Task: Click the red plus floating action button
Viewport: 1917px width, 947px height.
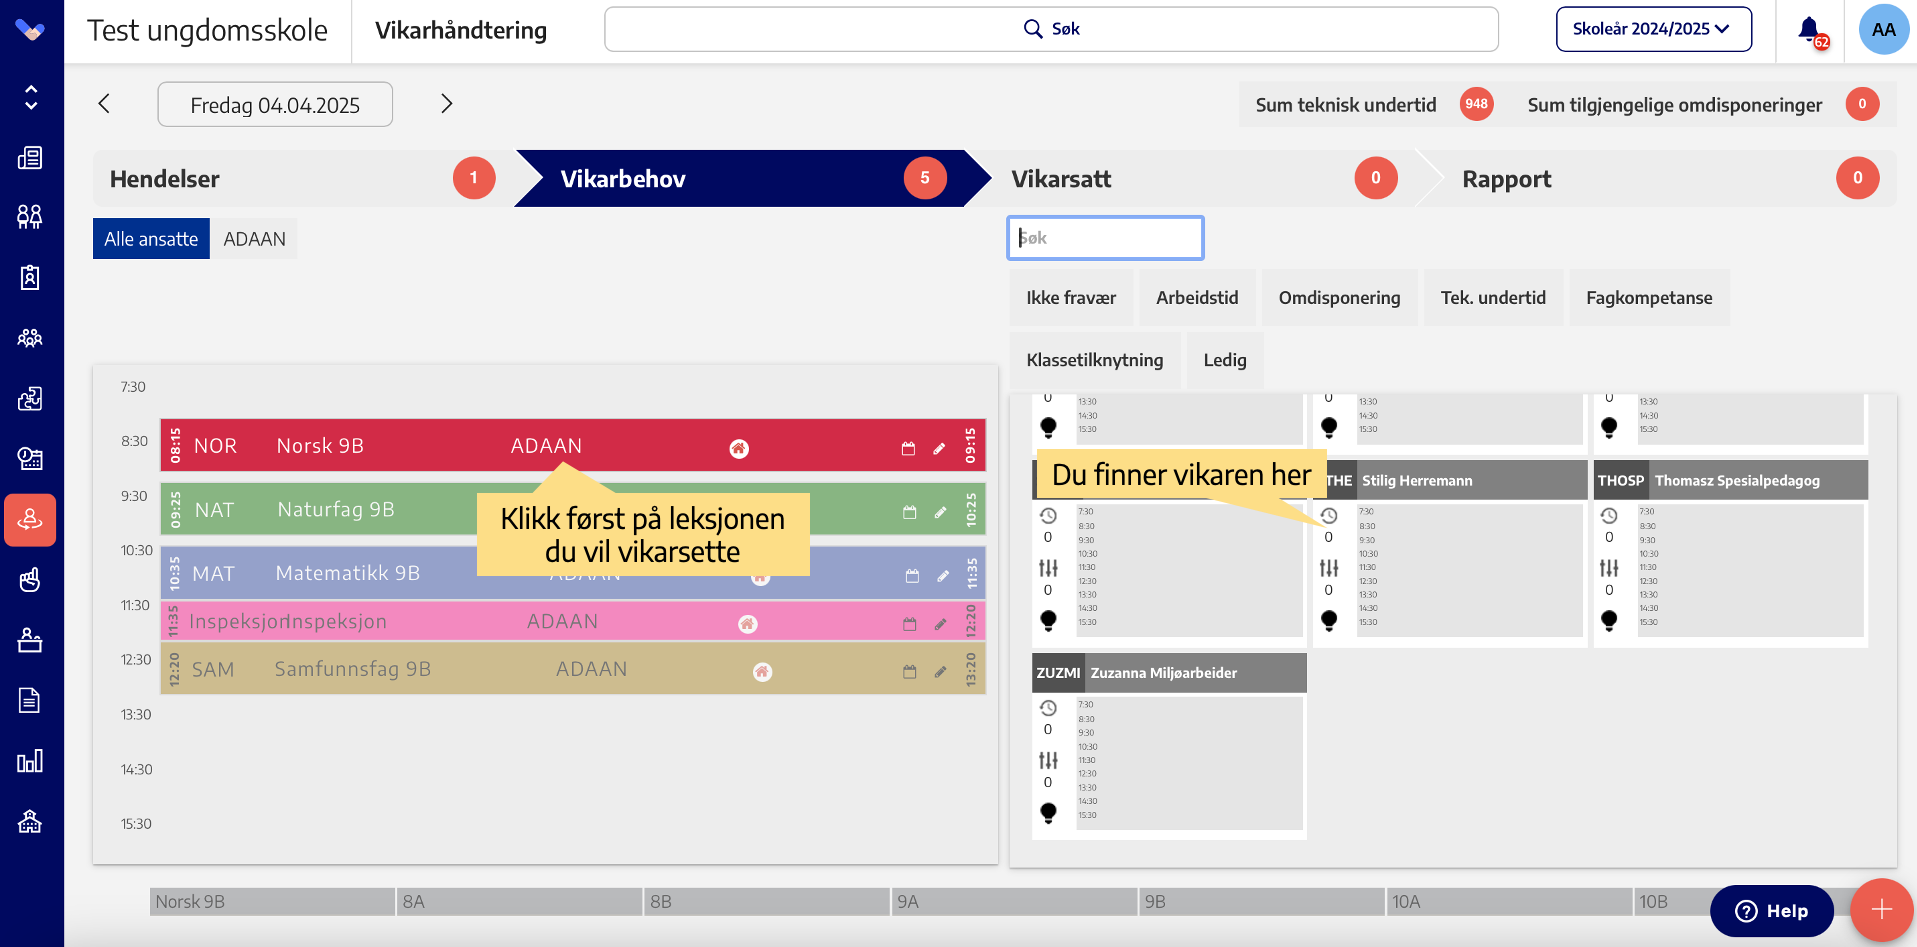Action: (1881, 909)
